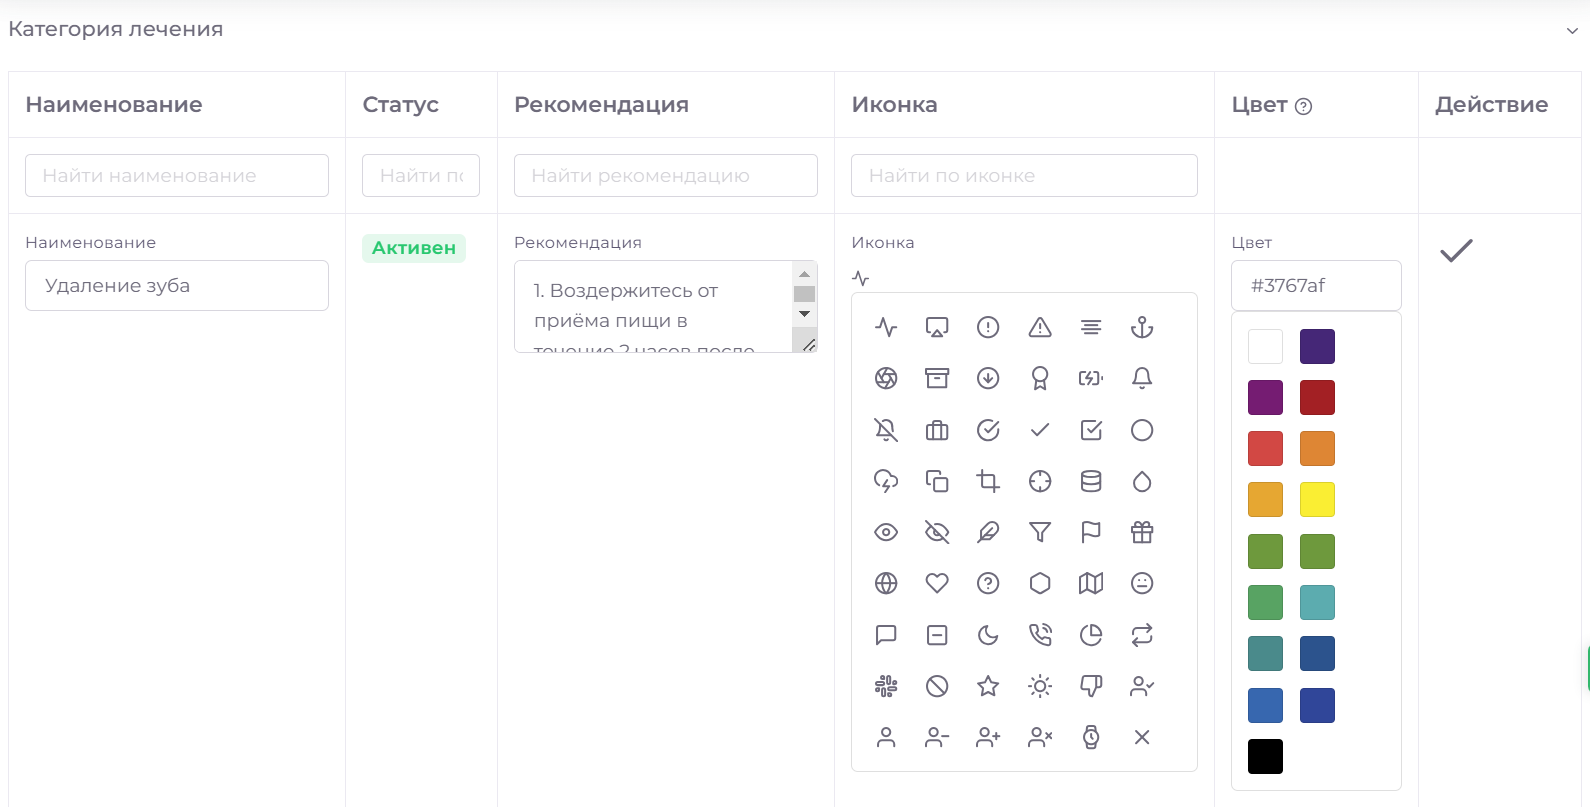This screenshot has width=1590, height=807.
Task: Open the help tooltip beside Цвет
Action: [x=1303, y=106]
